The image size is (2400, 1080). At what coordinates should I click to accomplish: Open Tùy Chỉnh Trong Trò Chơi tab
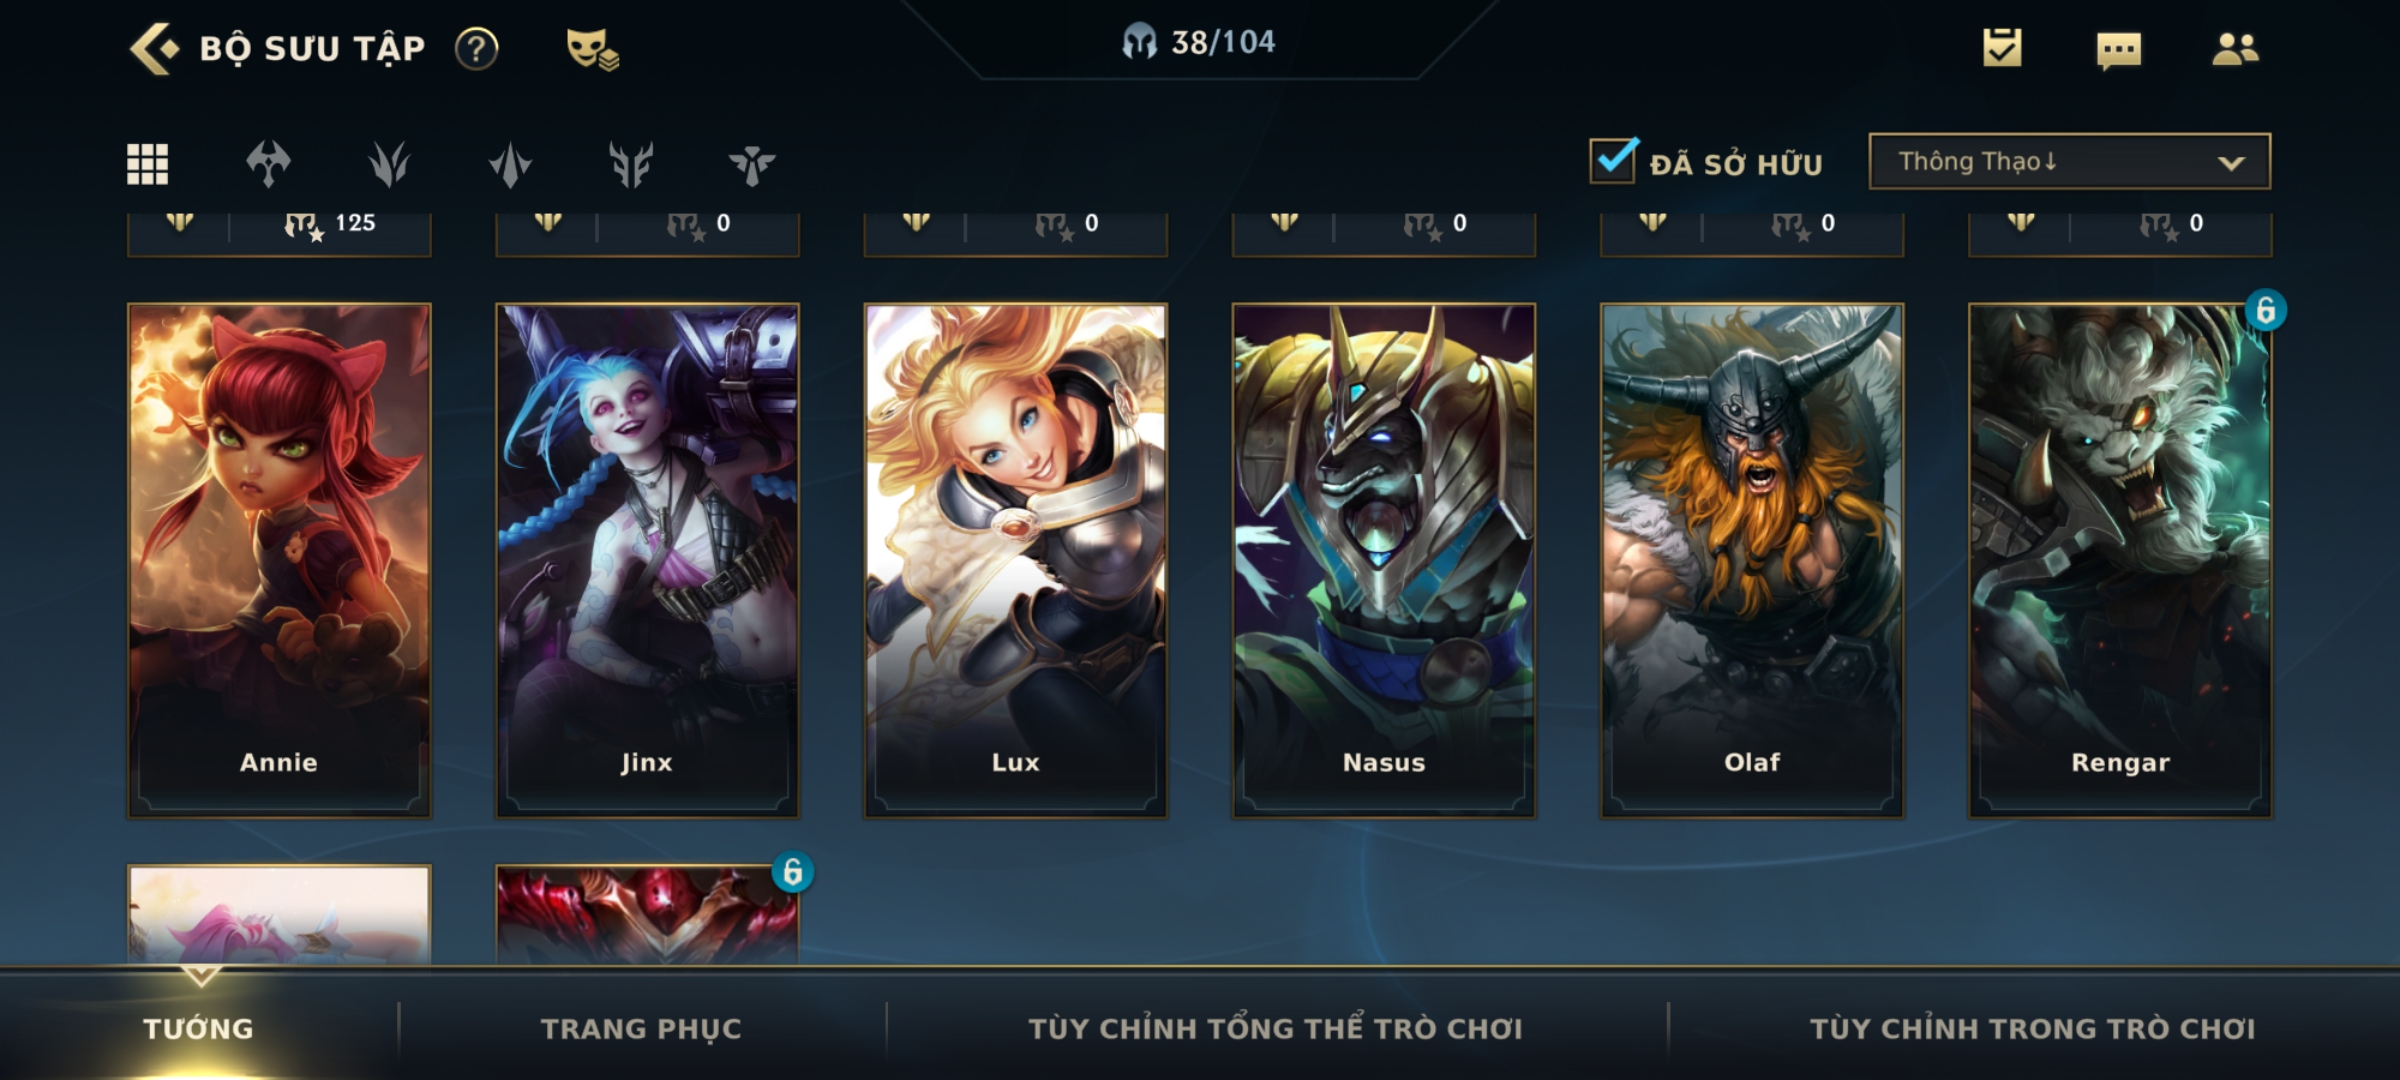tap(2032, 1028)
